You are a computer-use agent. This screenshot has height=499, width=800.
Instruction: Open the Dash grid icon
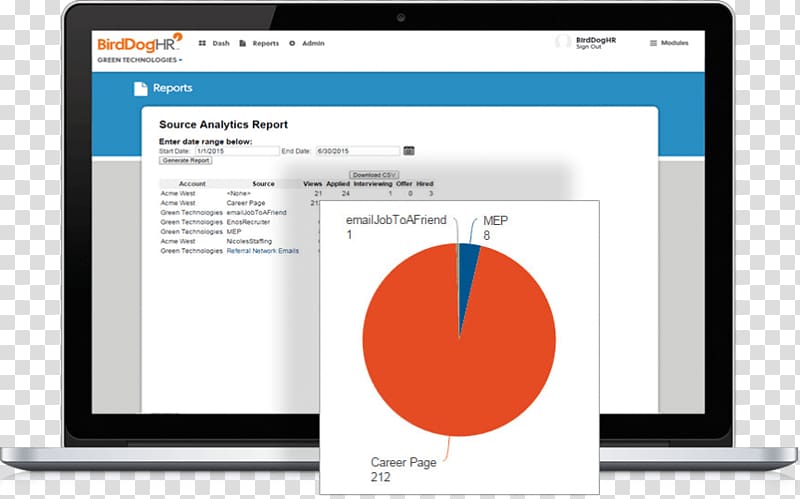pos(202,43)
